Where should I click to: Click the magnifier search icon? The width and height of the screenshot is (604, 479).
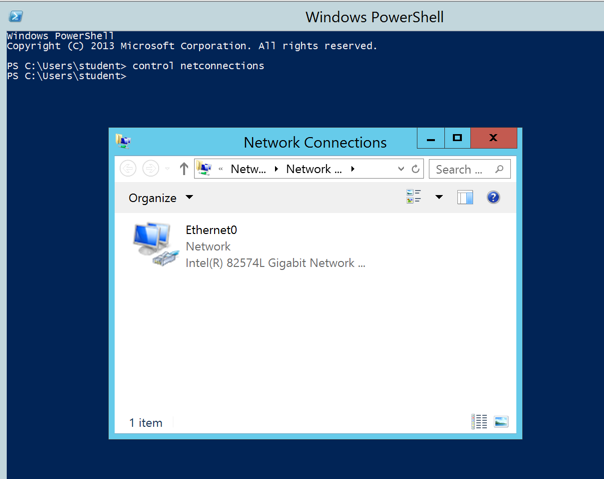(x=499, y=169)
